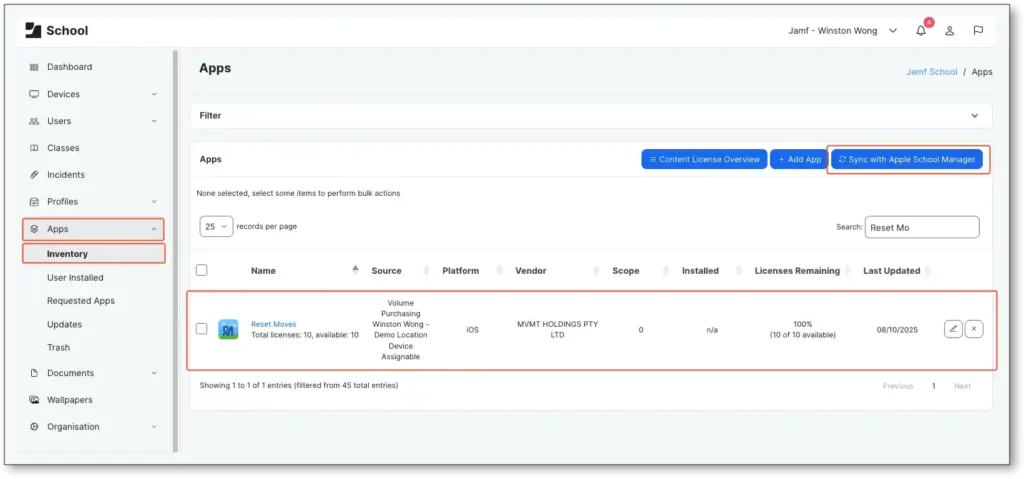Open the notifications bell icon
The image size is (1024, 479).
pos(921,31)
